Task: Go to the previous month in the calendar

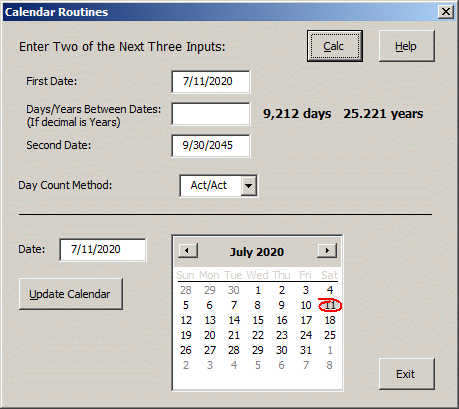Action: click(188, 250)
